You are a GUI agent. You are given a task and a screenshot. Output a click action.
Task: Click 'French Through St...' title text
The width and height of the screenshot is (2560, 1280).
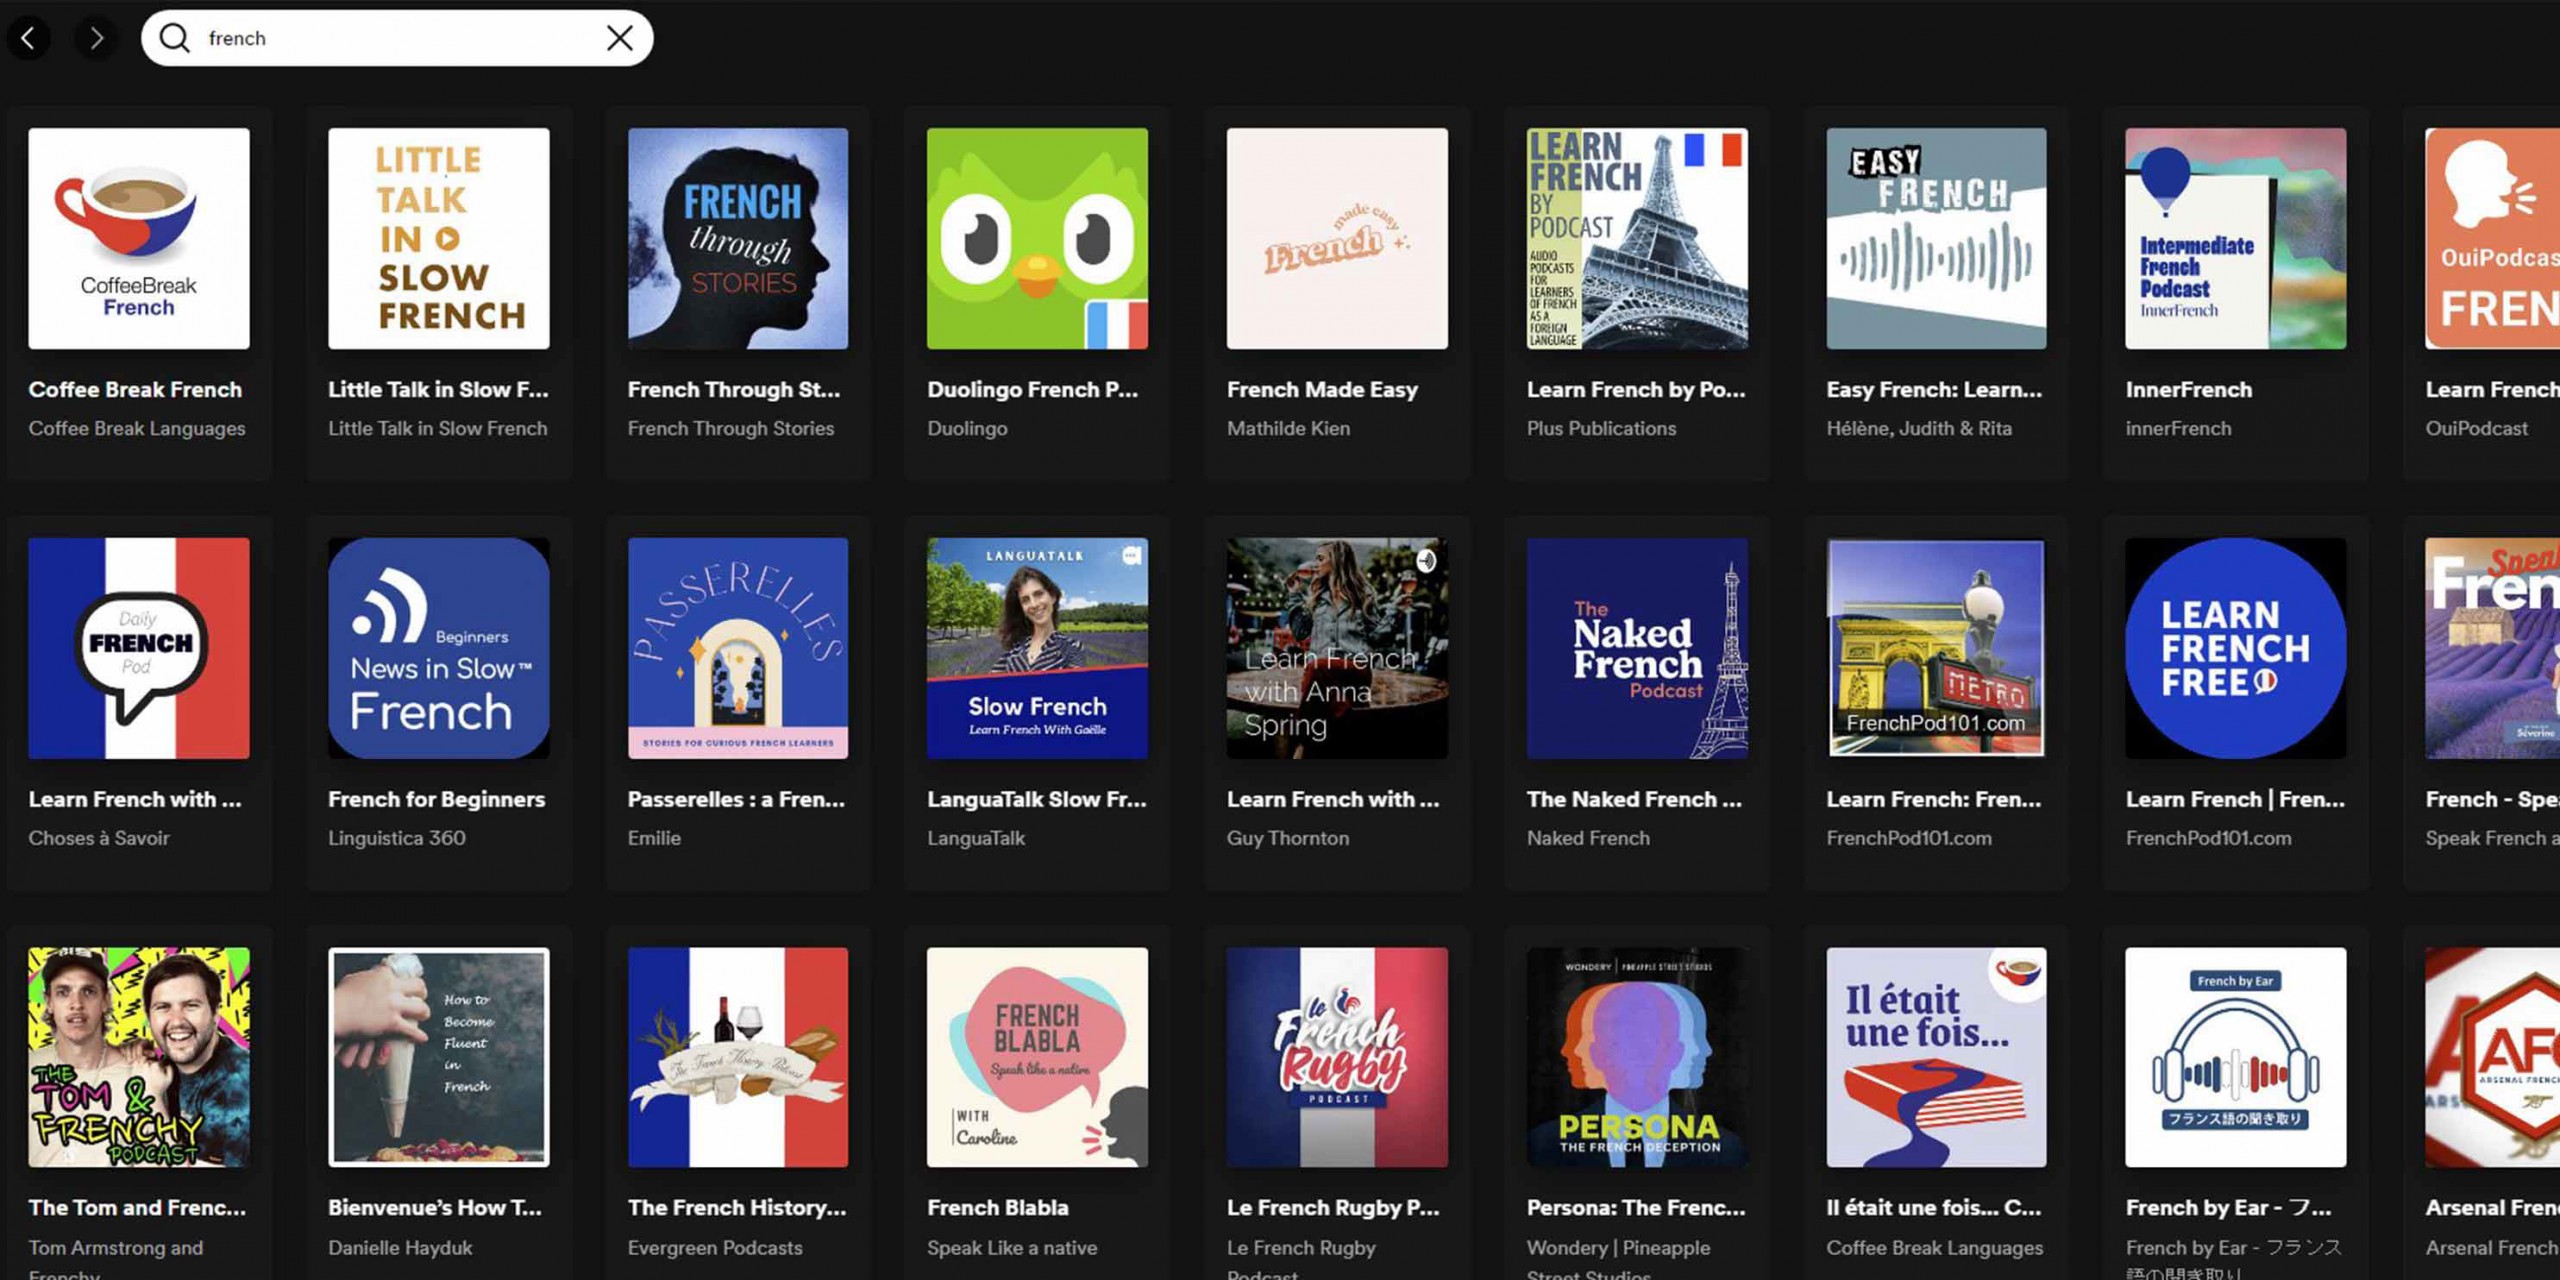click(734, 390)
